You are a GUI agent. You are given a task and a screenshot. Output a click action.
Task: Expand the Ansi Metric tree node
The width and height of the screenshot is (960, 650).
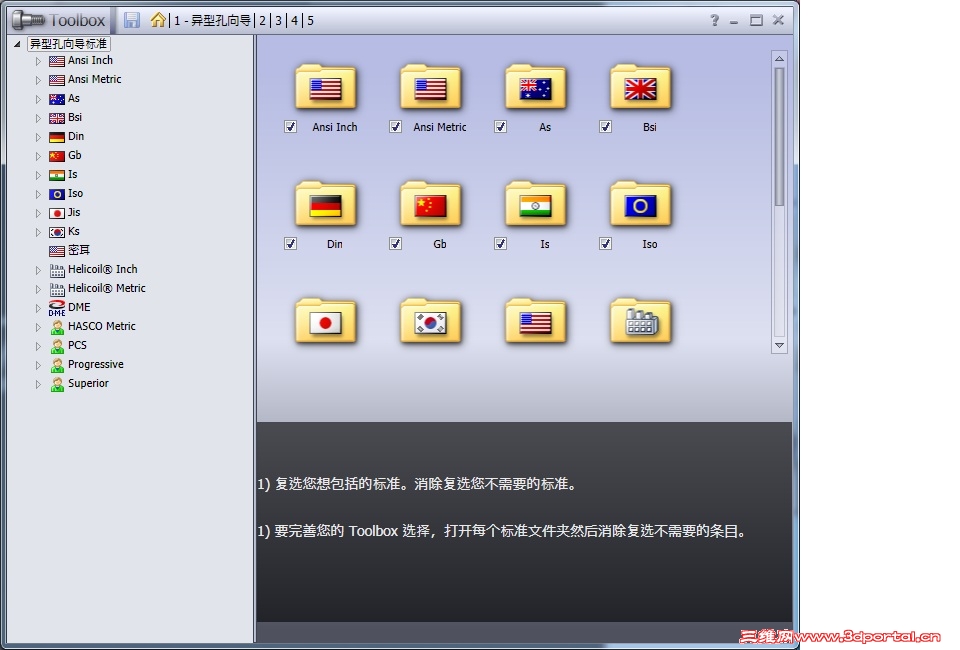tap(38, 80)
